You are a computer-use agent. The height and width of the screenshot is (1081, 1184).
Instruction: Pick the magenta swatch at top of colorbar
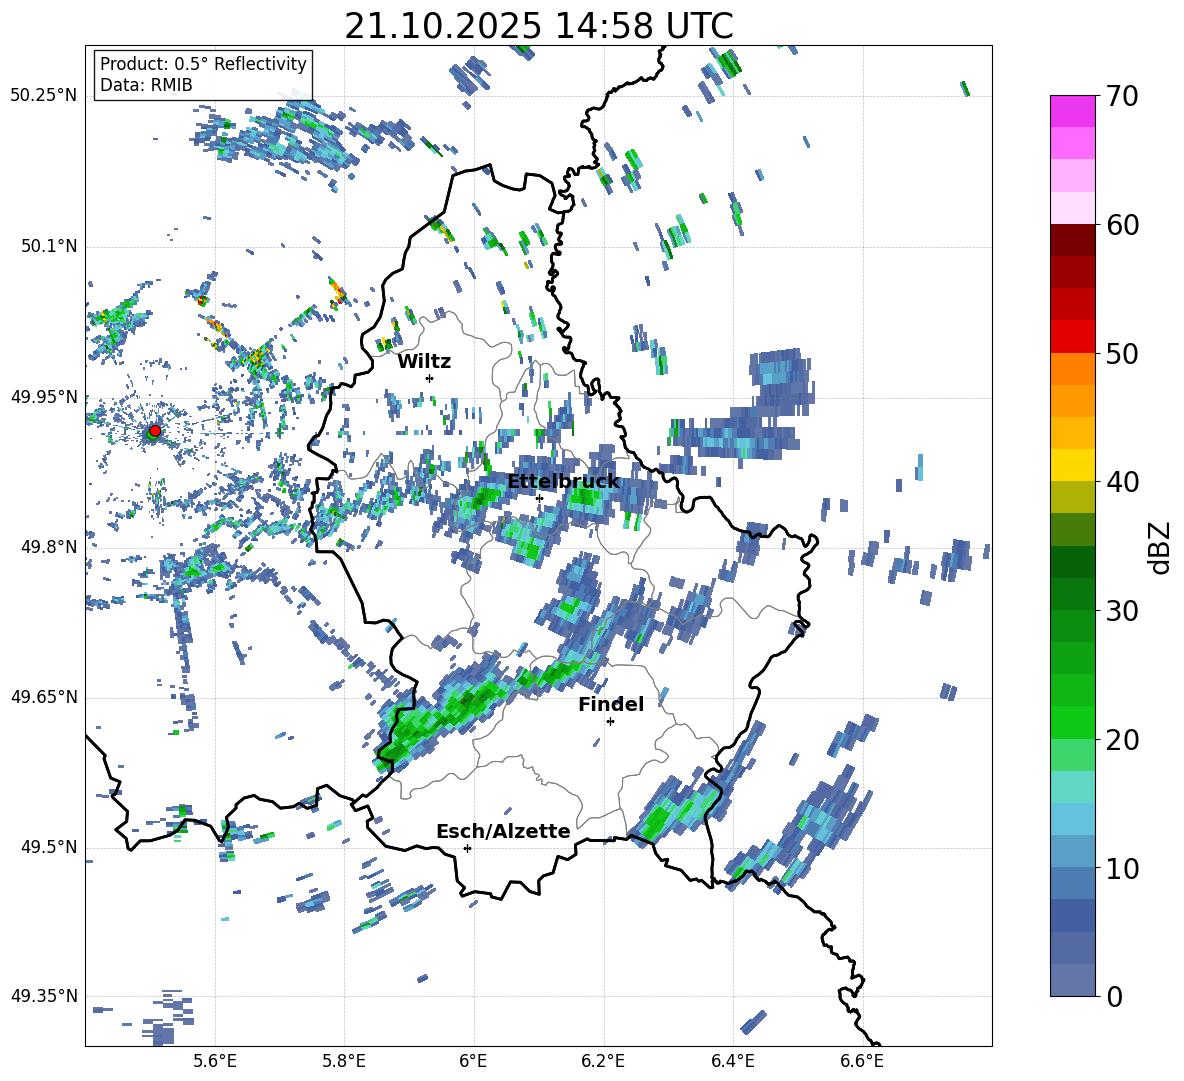point(1073,111)
